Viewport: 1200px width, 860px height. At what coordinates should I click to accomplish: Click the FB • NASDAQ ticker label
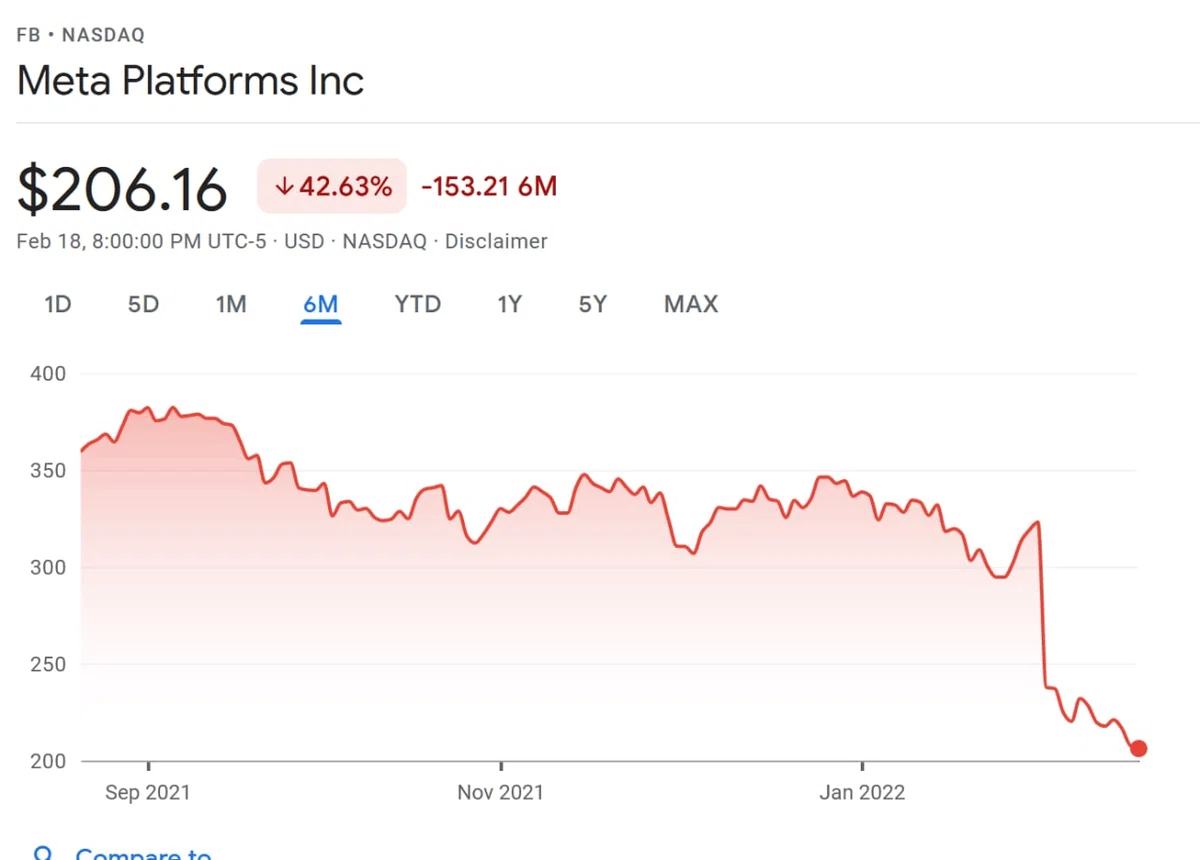click(x=81, y=35)
